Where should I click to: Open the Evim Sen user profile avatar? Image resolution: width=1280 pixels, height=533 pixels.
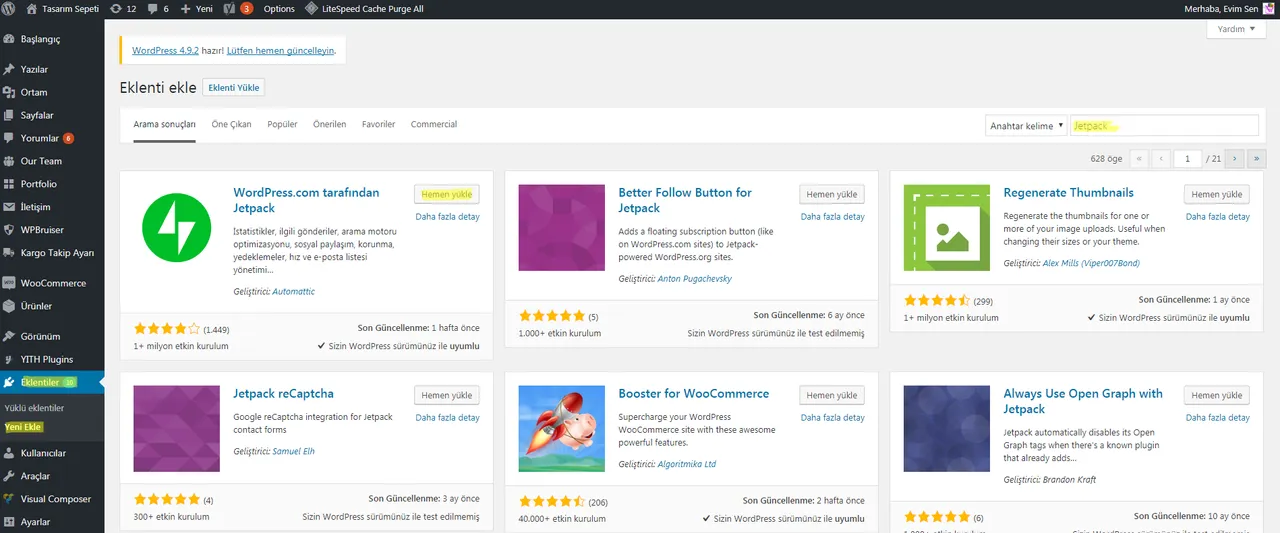(1268, 8)
